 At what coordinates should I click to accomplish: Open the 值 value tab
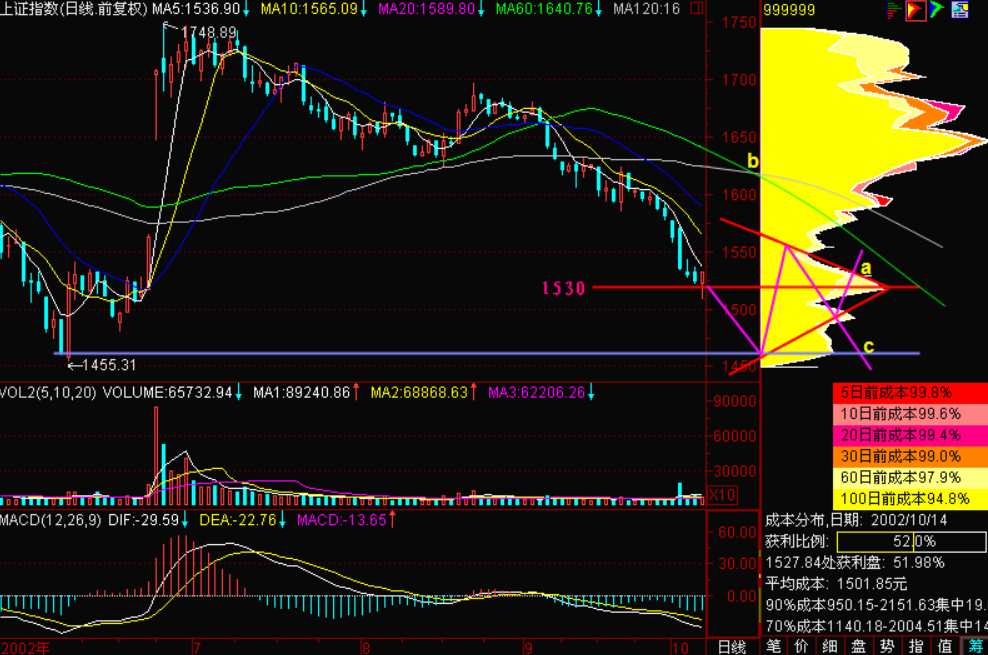(944, 647)
